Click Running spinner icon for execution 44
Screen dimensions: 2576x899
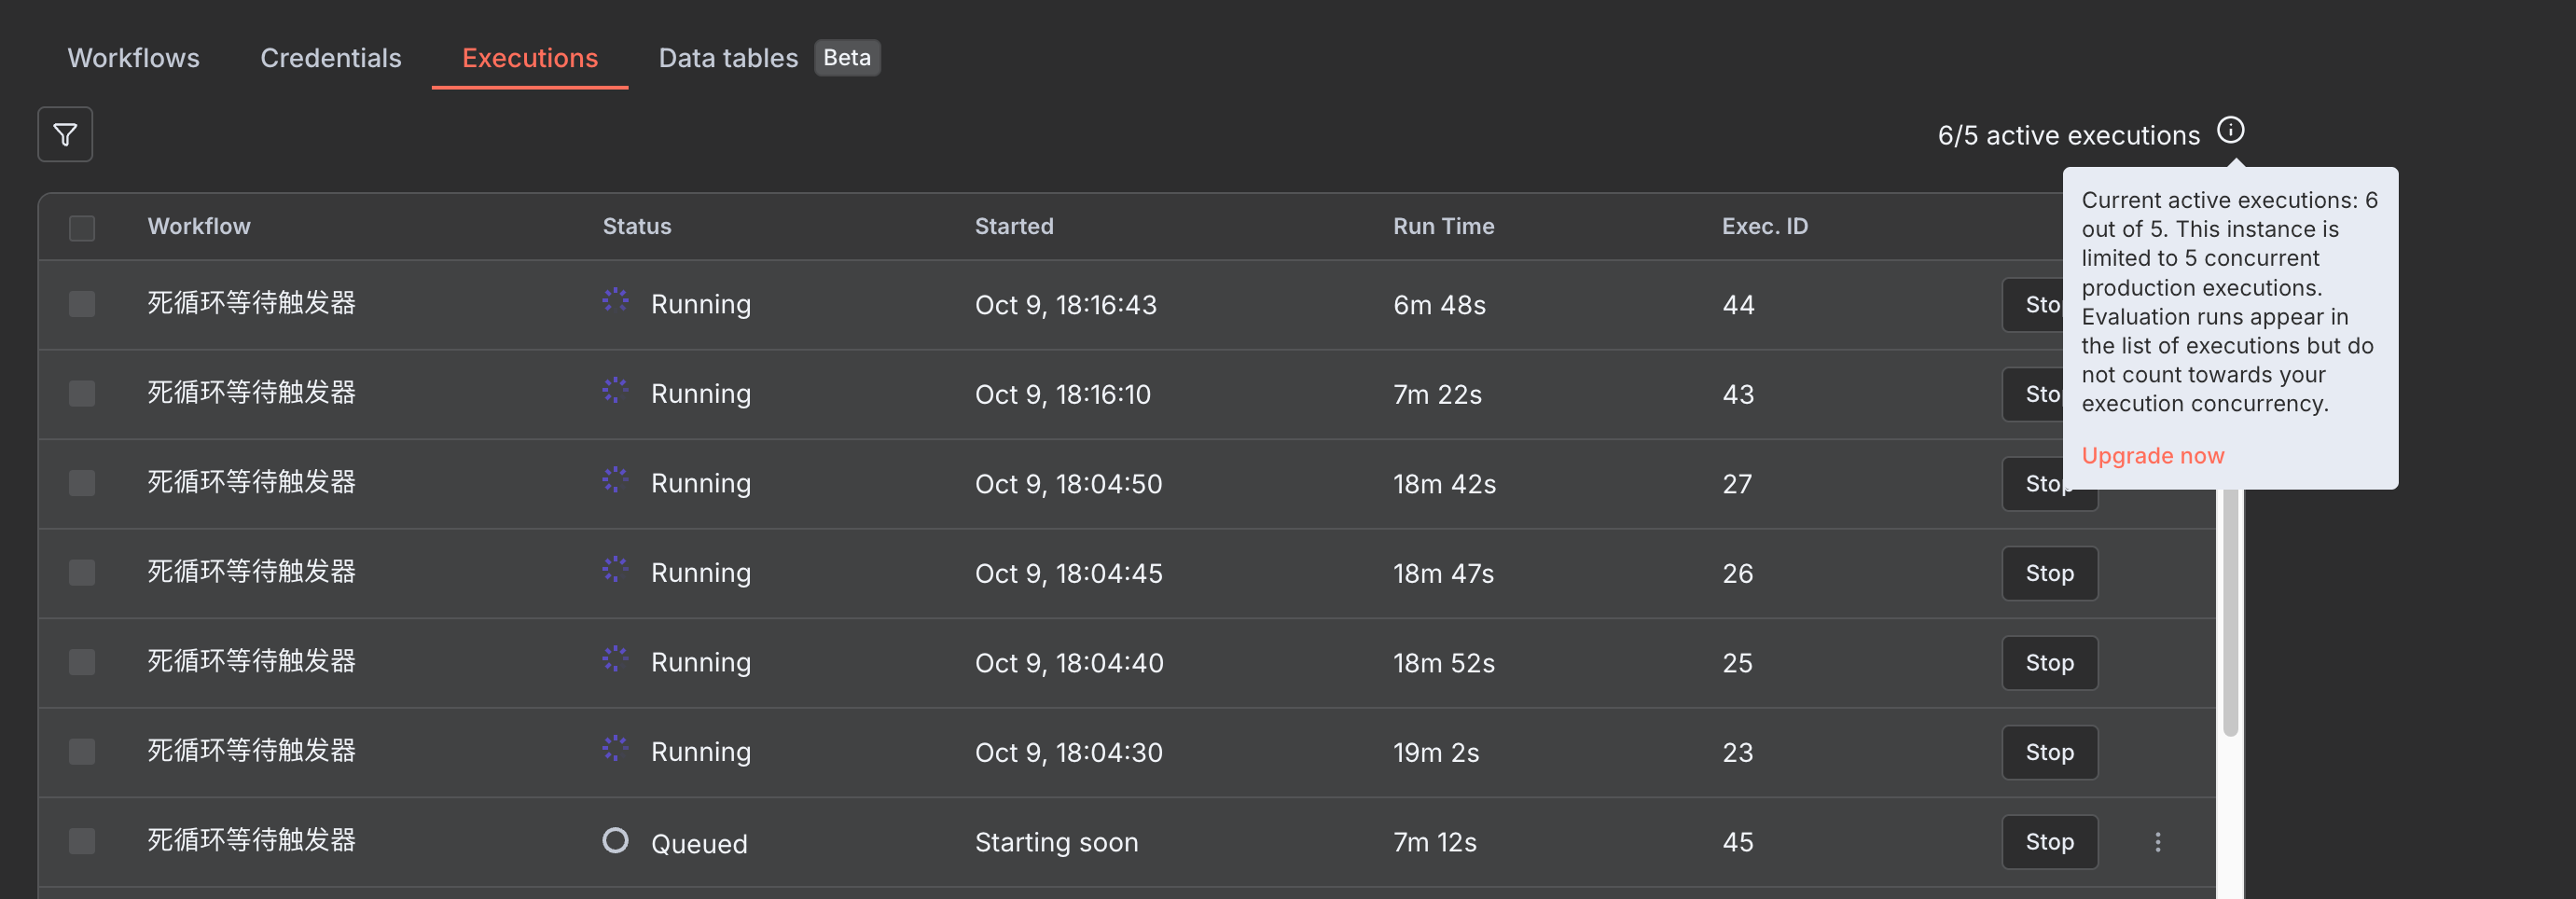click(x=615, y=300)
